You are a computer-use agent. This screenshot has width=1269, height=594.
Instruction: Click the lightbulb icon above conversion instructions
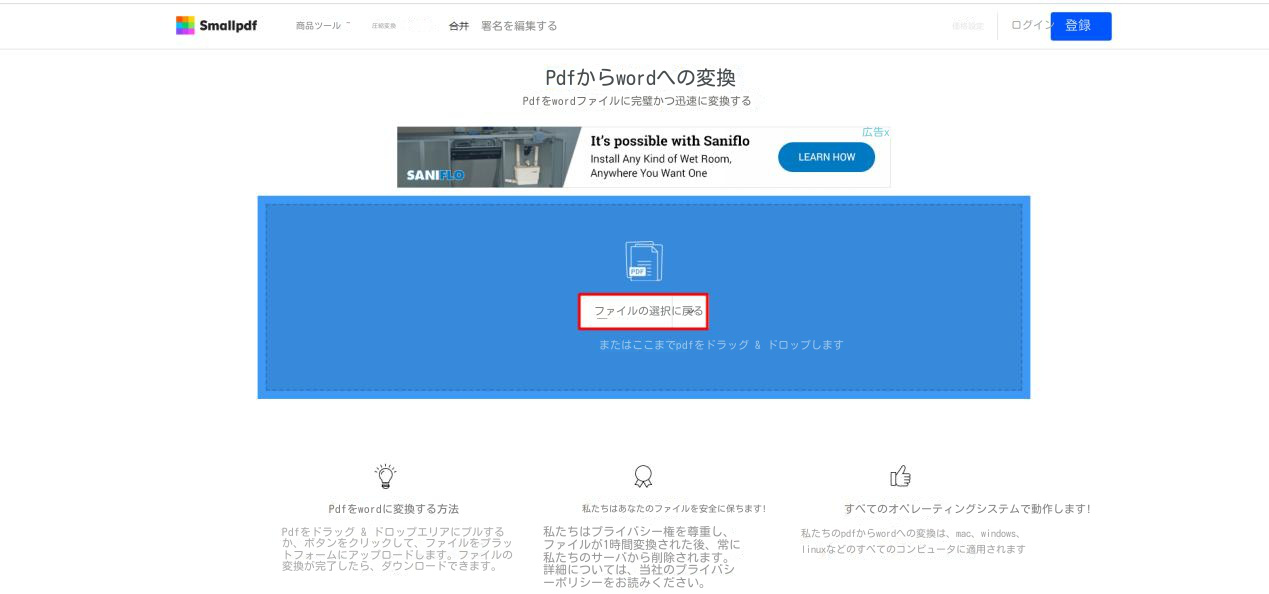[x=385, y=476]
